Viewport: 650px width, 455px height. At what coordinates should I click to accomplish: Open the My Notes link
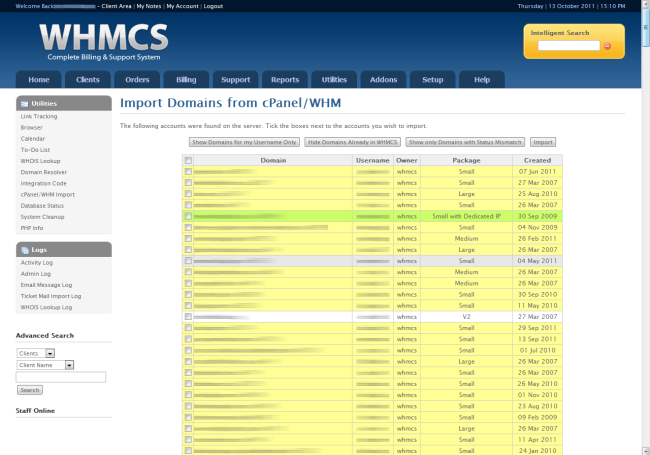coord(149,6)
